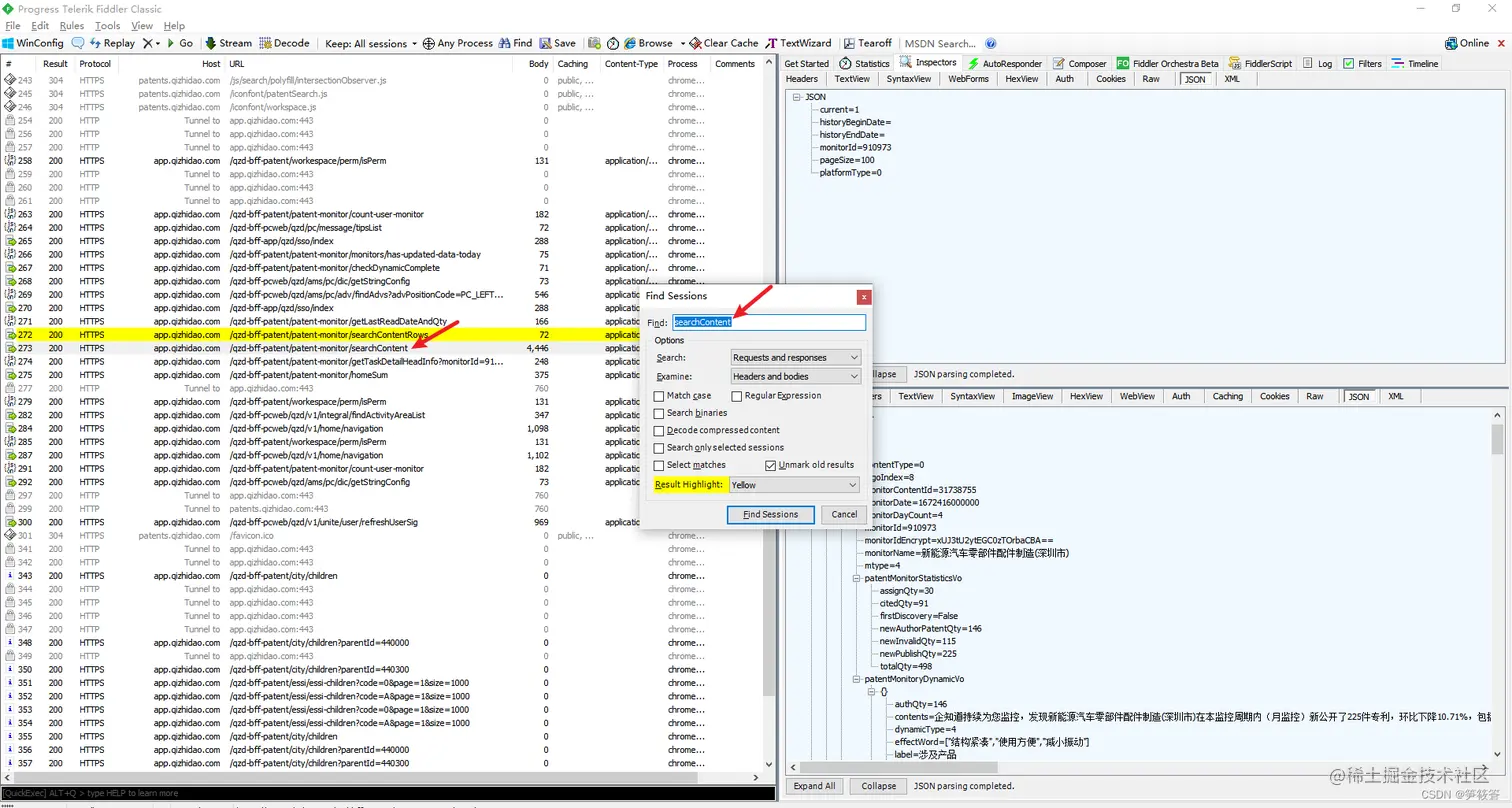The height and width of the screenshot is (808, 1512).
Task: Collapse the request JSON root node
Action: point(796,97)
